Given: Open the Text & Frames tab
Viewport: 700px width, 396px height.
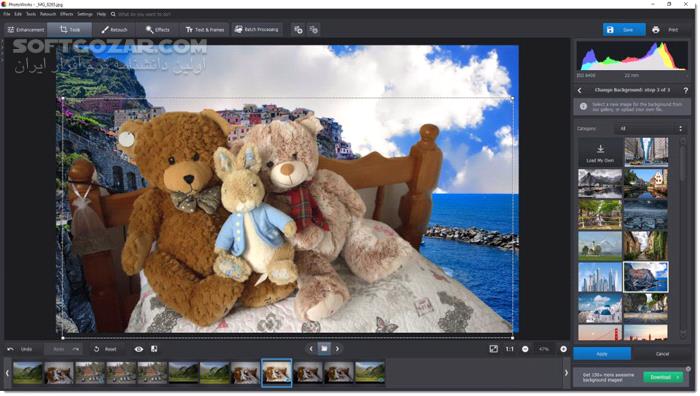Looking at the screenshot, I should pos(205,30).
